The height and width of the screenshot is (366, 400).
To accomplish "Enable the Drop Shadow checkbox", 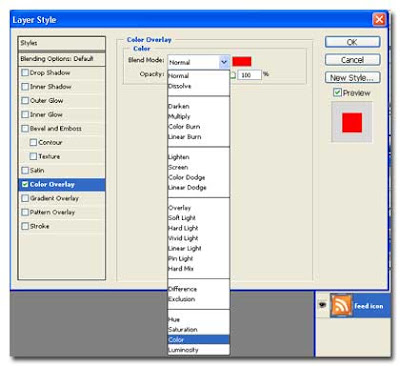I will pos(25,73).
